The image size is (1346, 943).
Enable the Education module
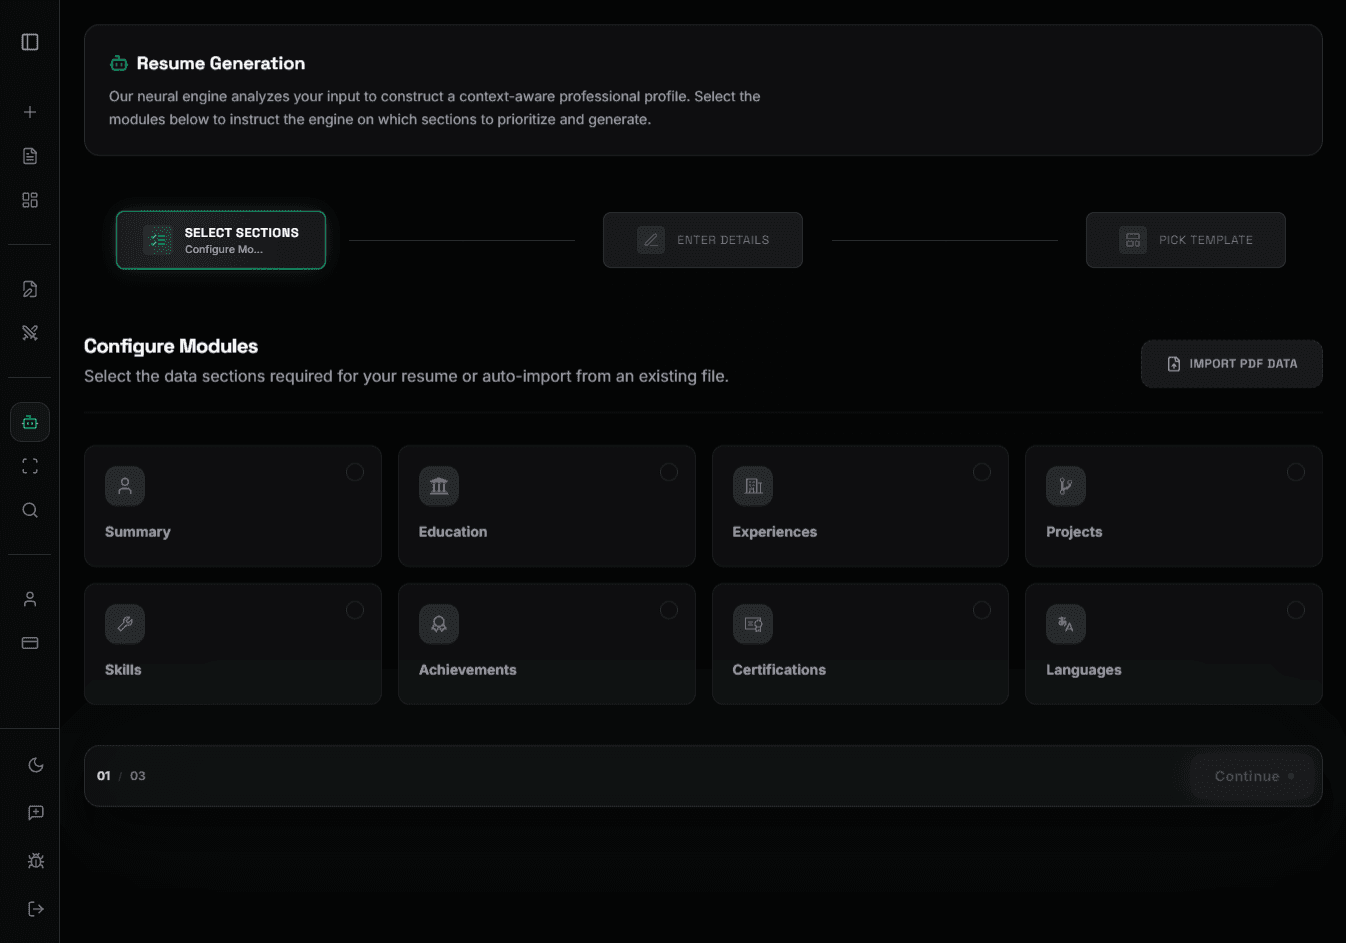(669, 471)
